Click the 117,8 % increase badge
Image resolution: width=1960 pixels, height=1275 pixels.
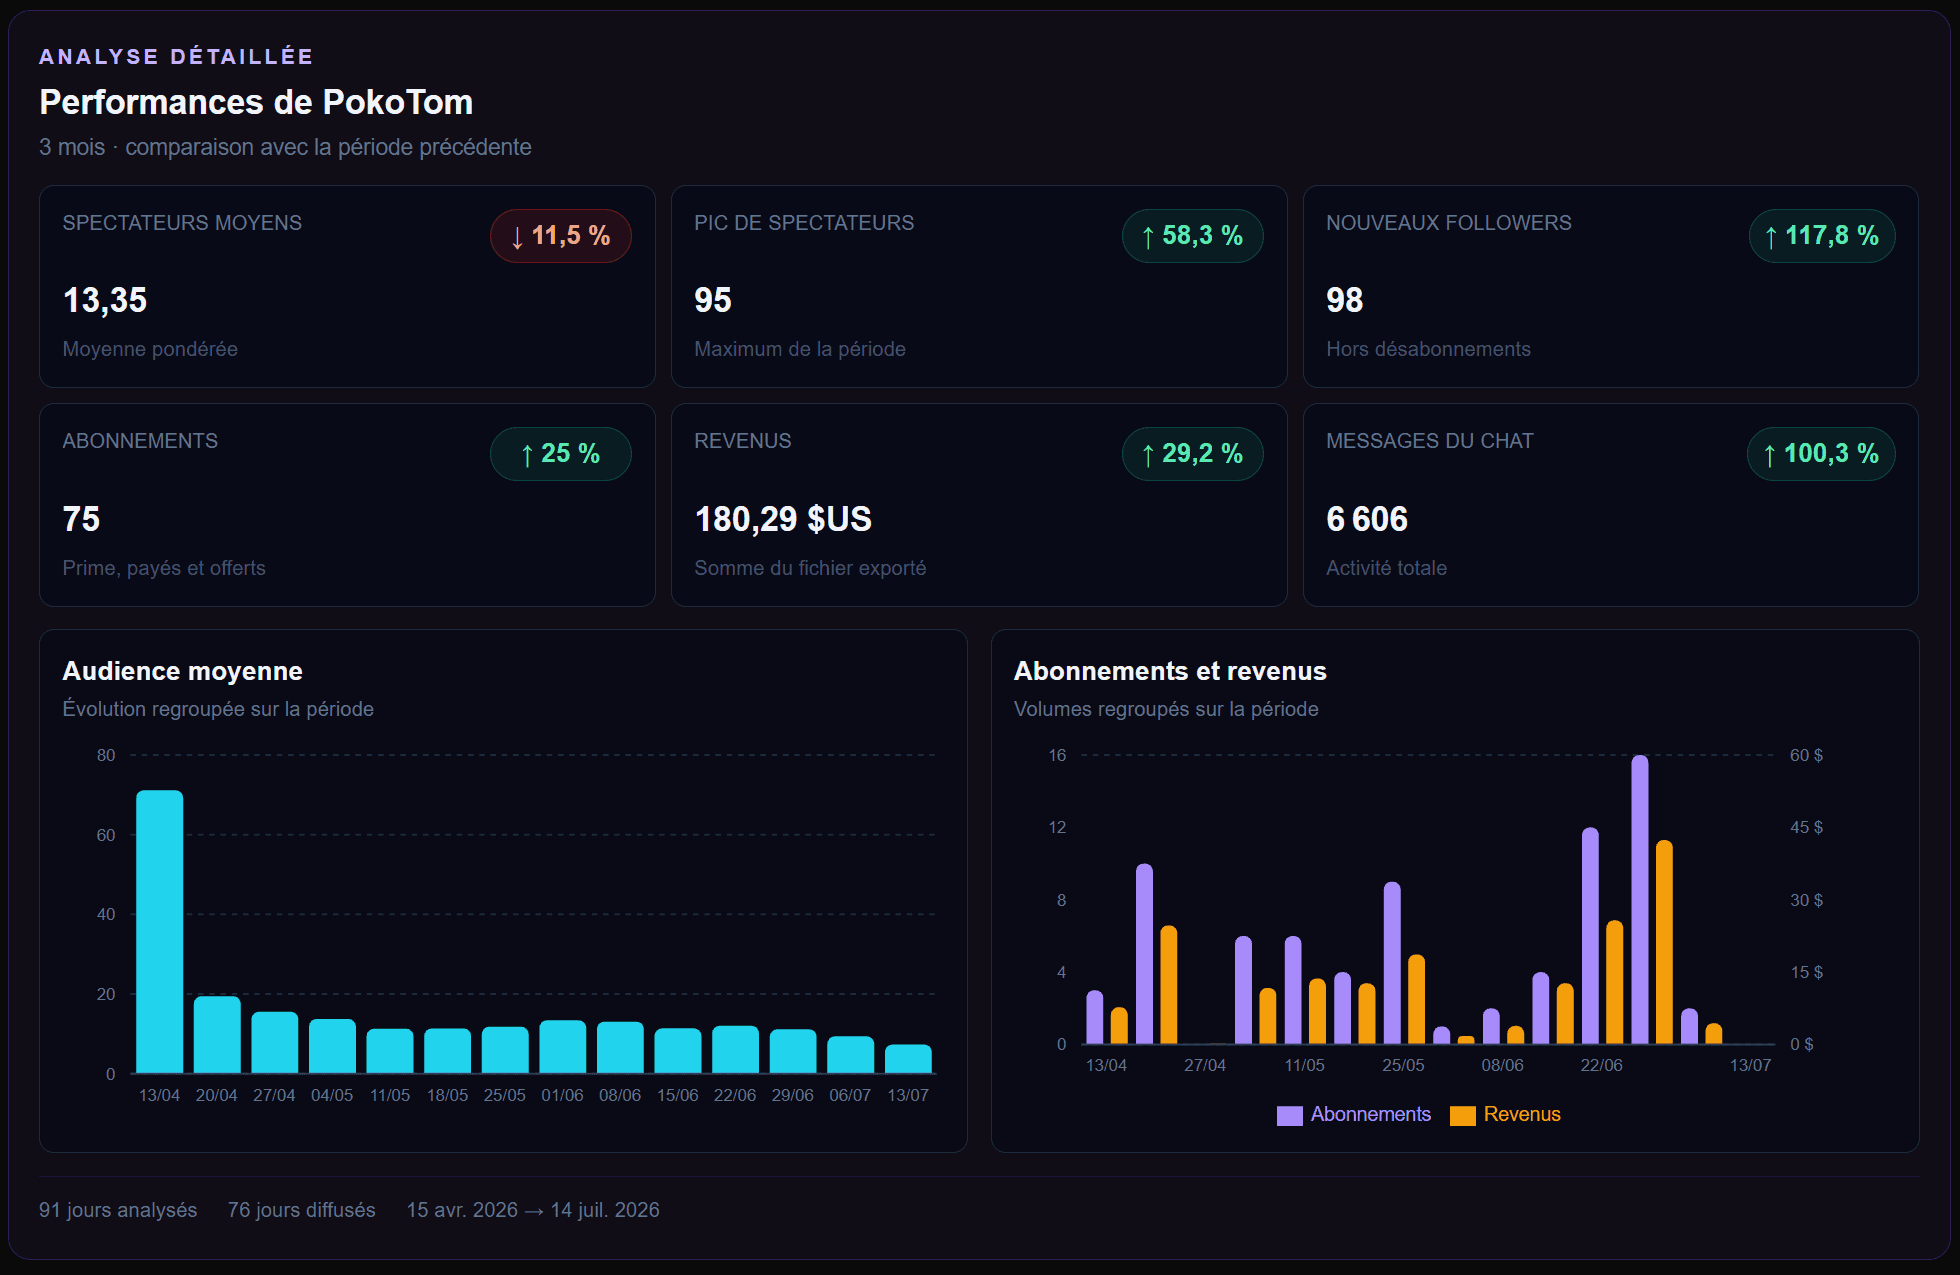pos(1821,236)
